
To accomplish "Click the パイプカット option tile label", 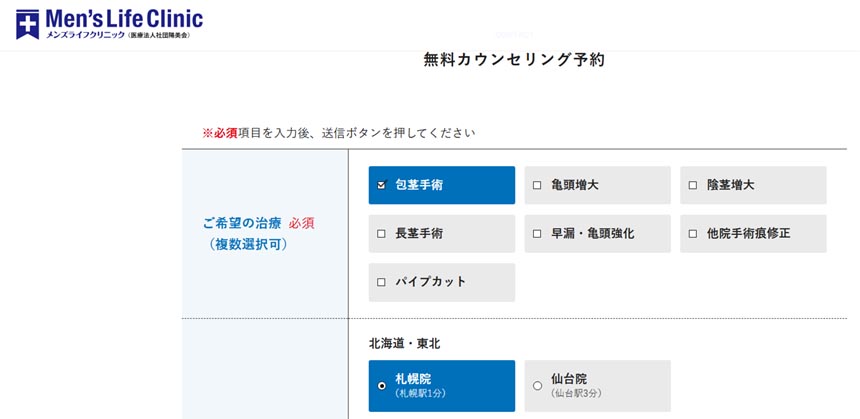I will [x=431, y=282].
